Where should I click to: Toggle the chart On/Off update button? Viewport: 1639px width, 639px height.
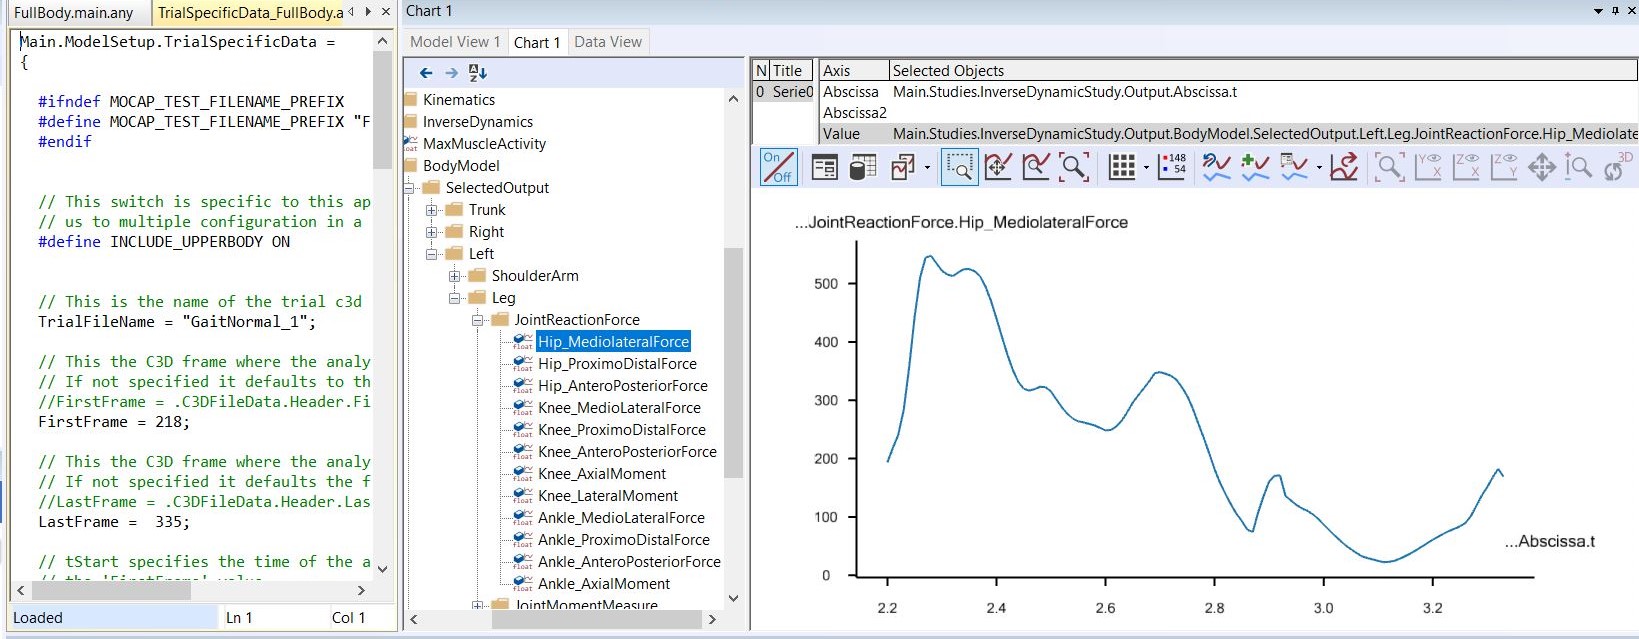tap(778, 167)
